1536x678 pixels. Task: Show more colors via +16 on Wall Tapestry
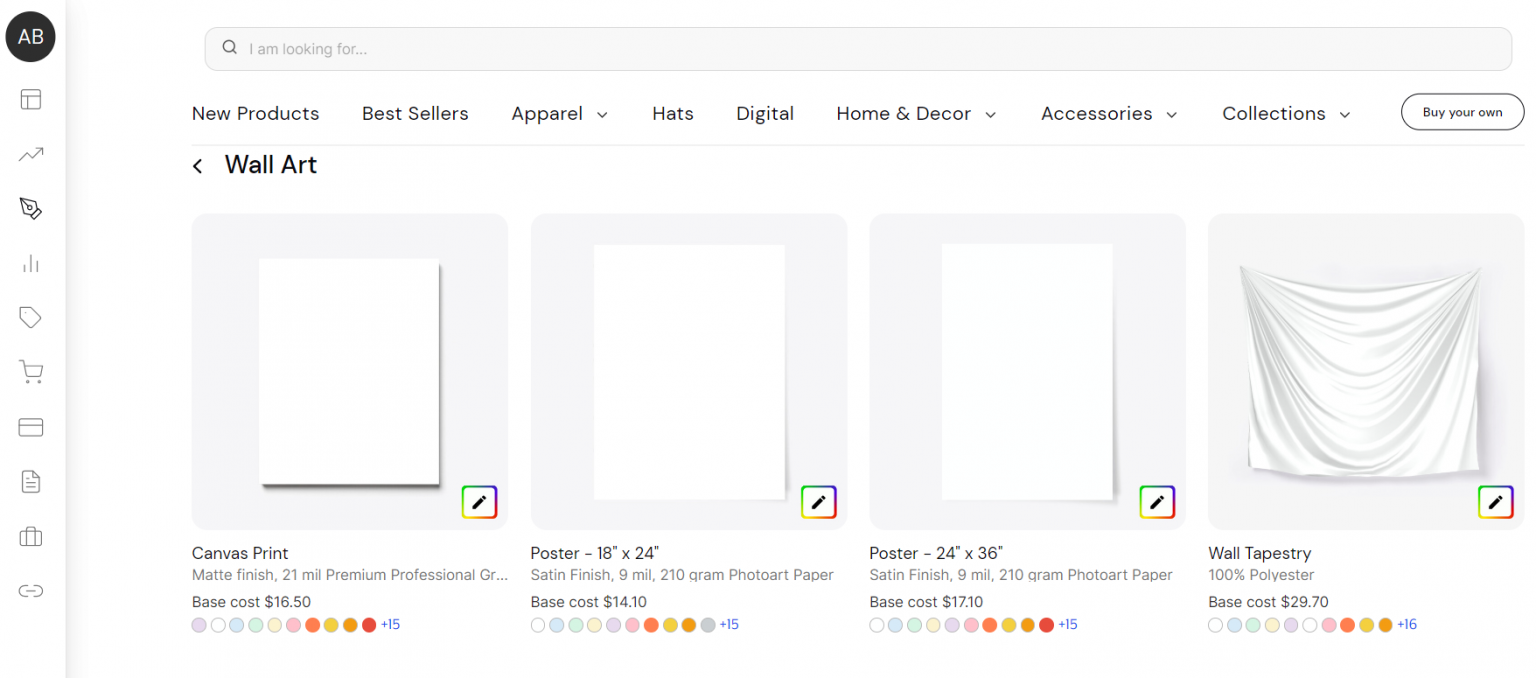coord(1407,623)
